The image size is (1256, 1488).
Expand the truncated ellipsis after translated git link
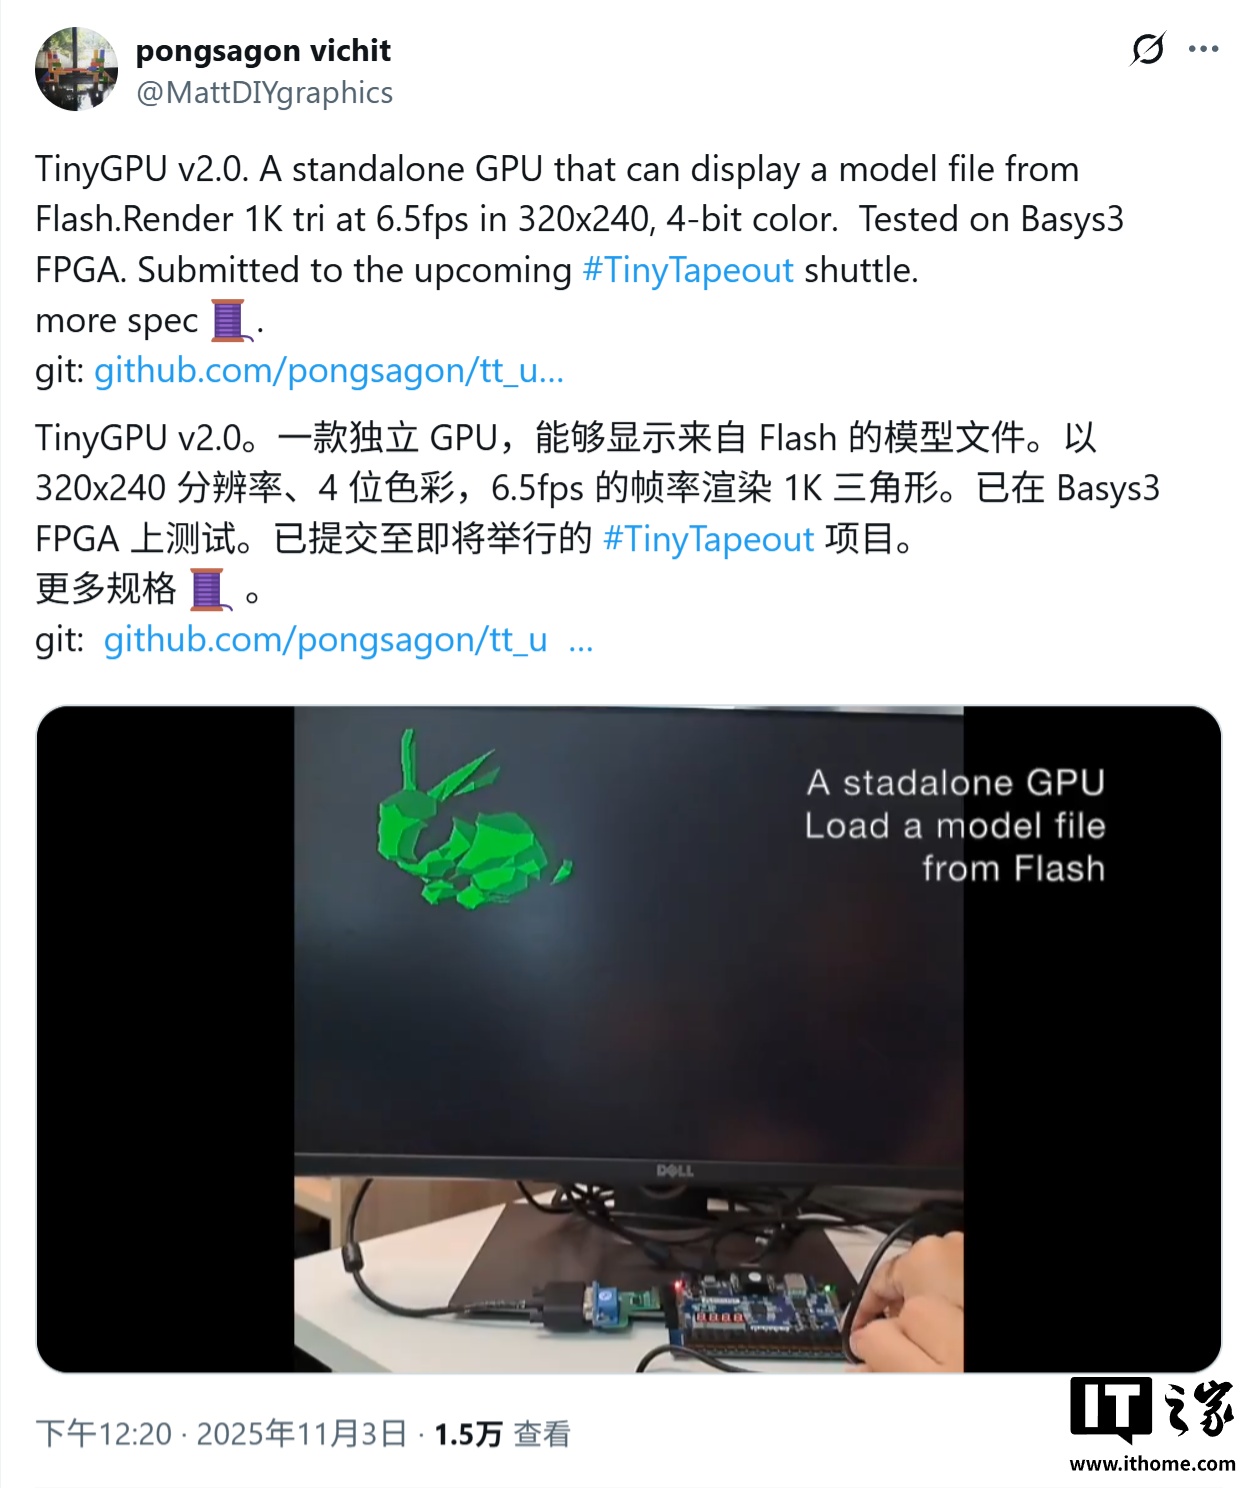(581, 642)
